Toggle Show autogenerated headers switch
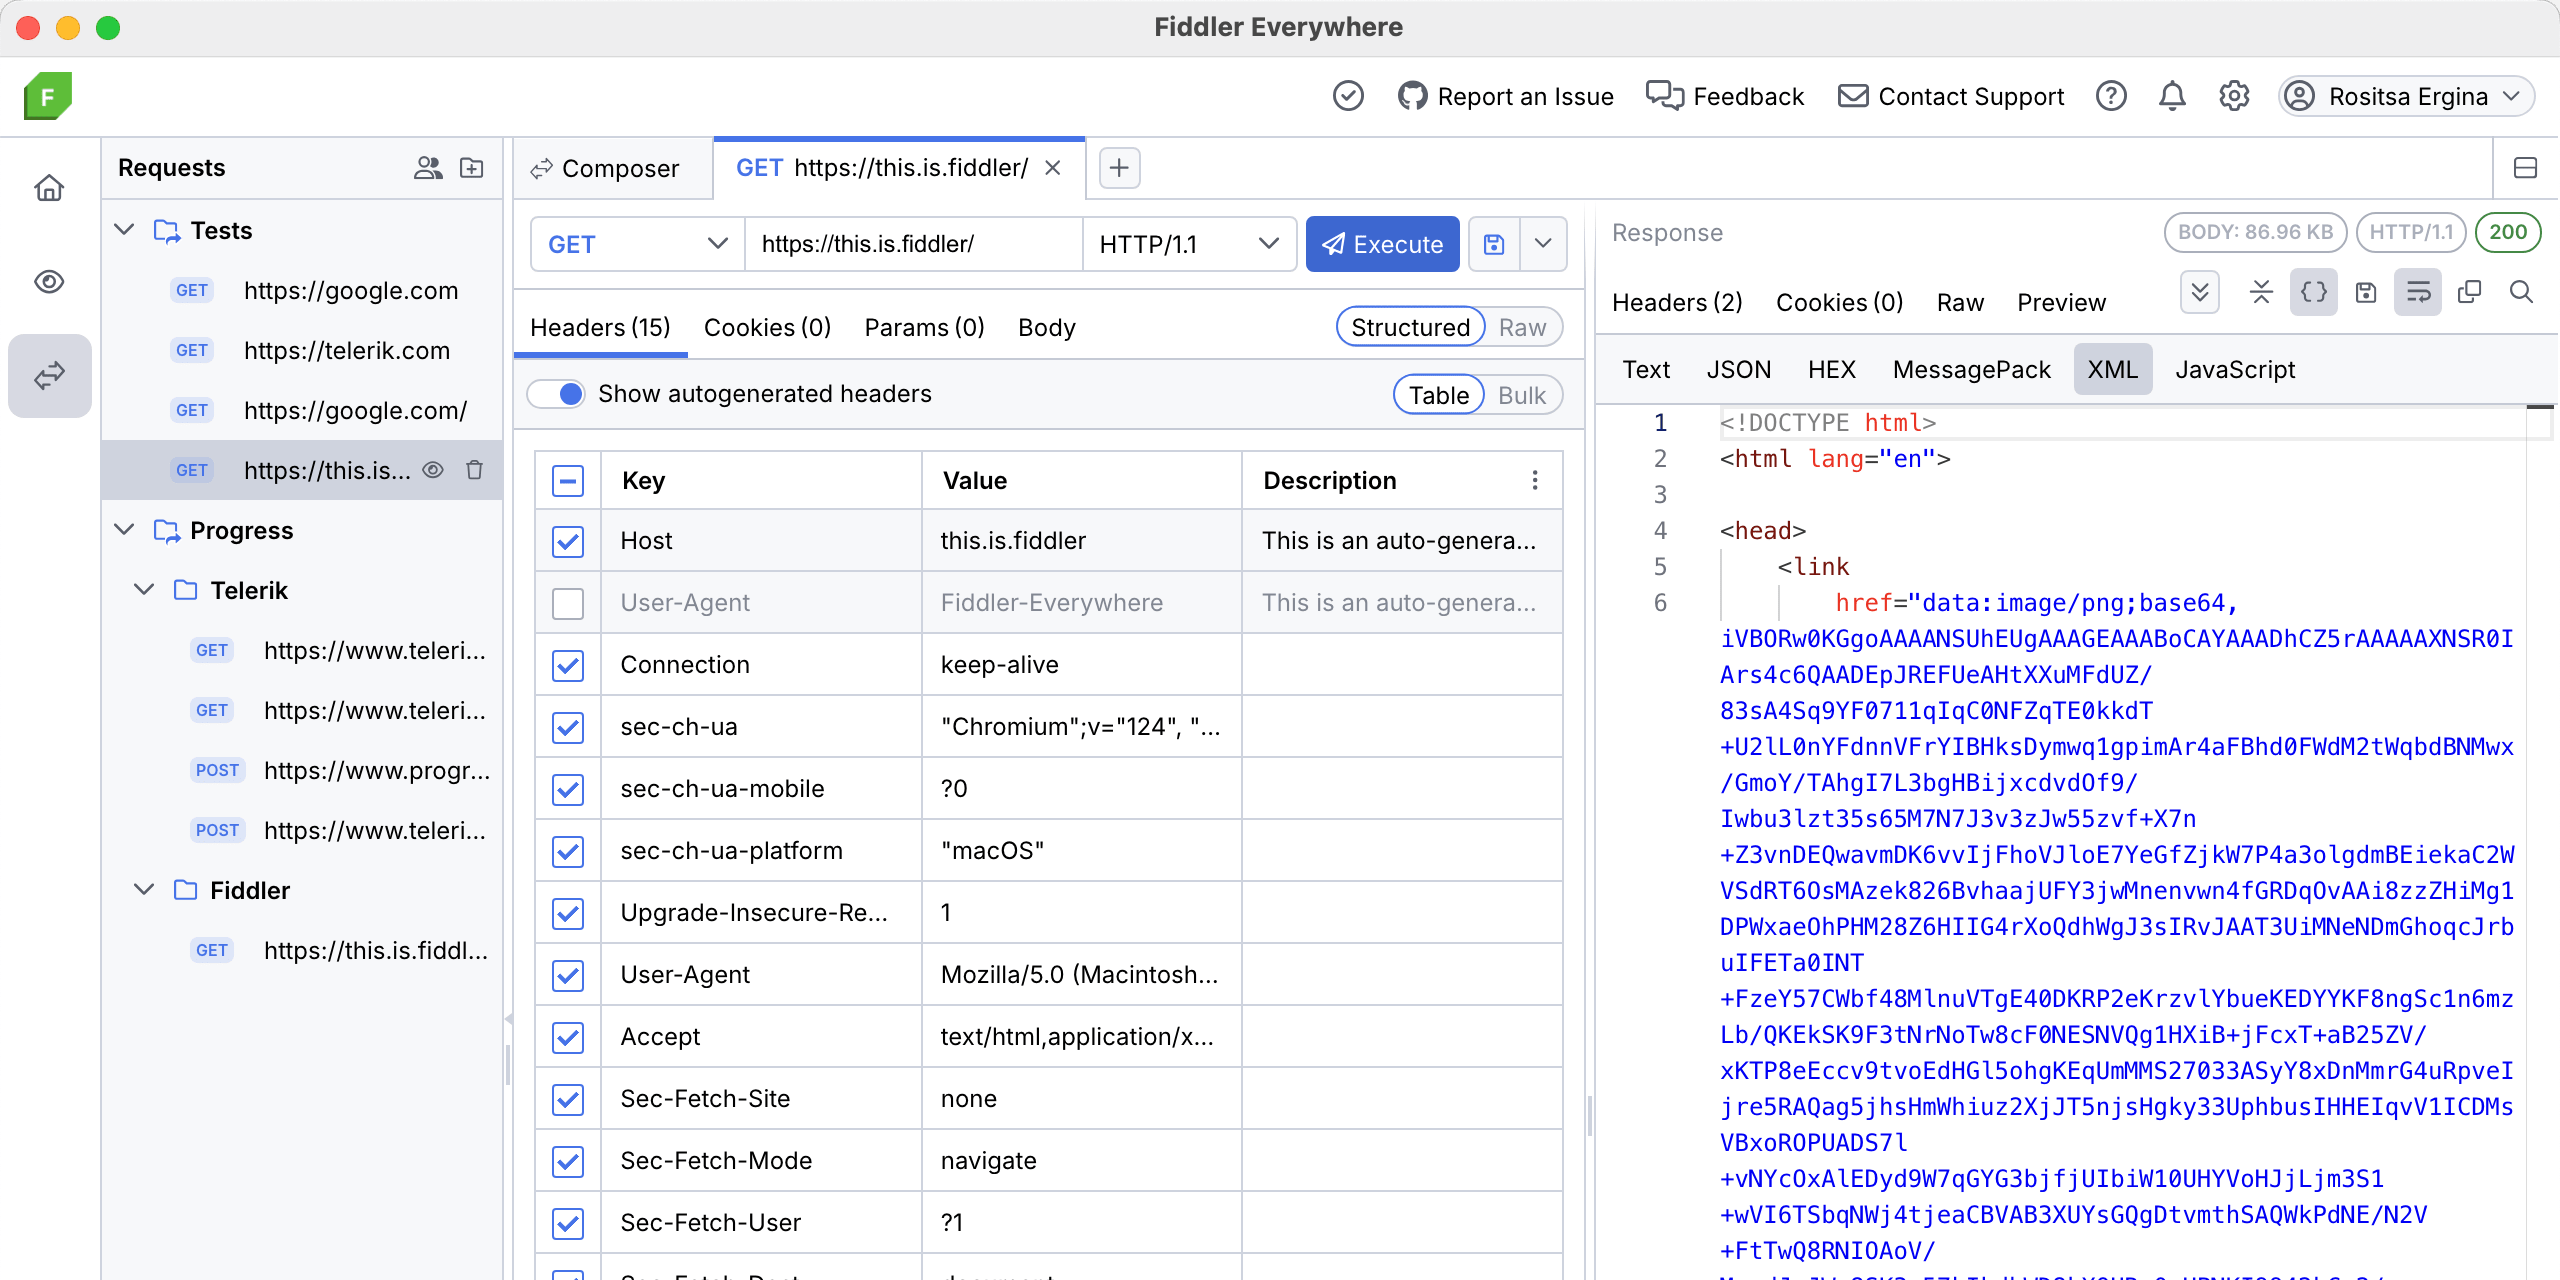 pos(558,394)
